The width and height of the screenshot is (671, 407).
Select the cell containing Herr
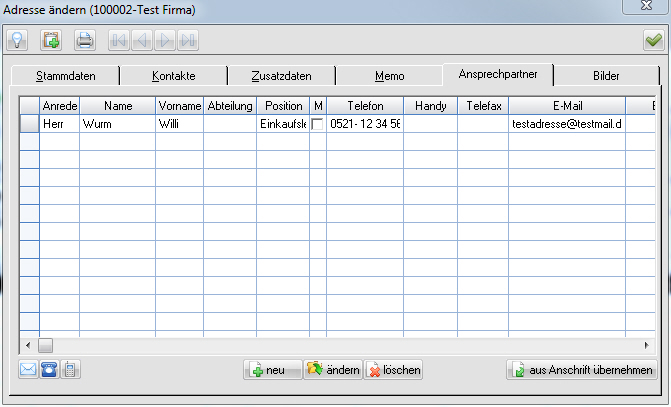tap(59, 124)
